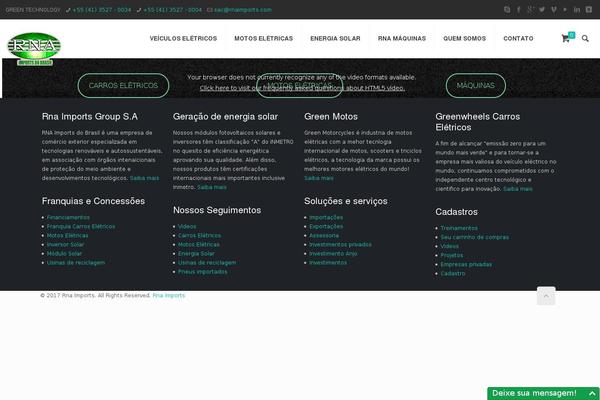This screenshot has width=600, height=400.
Task: Open Seu caminho de compras link
Action: pos(474,237)
